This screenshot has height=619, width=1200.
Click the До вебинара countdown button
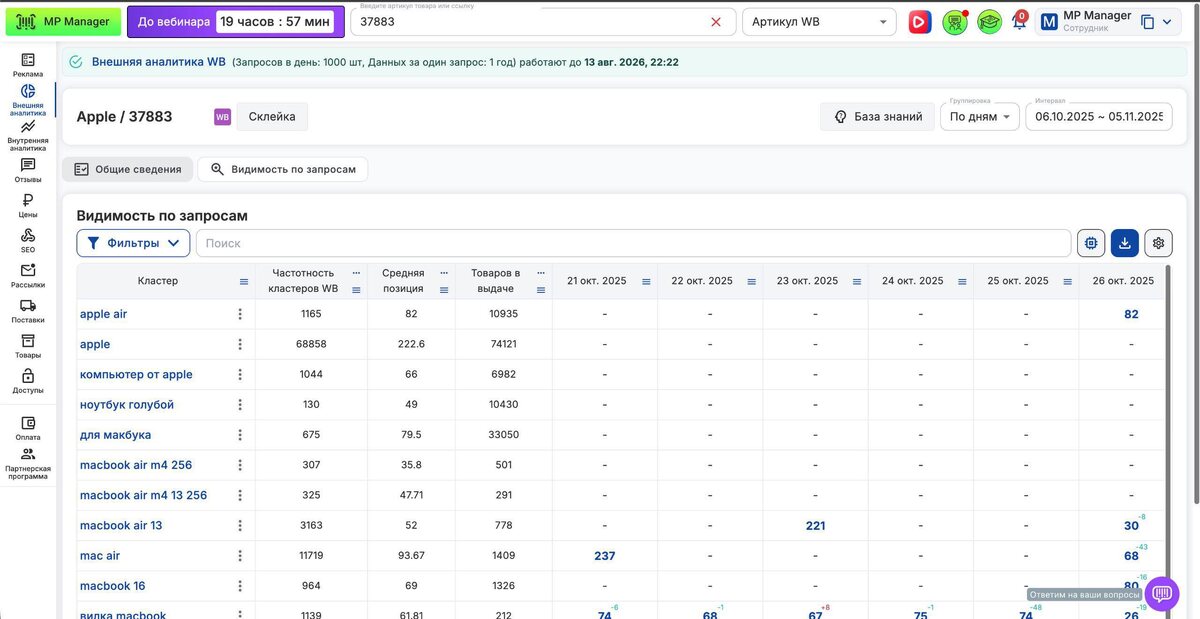click(x=236, y=22)
